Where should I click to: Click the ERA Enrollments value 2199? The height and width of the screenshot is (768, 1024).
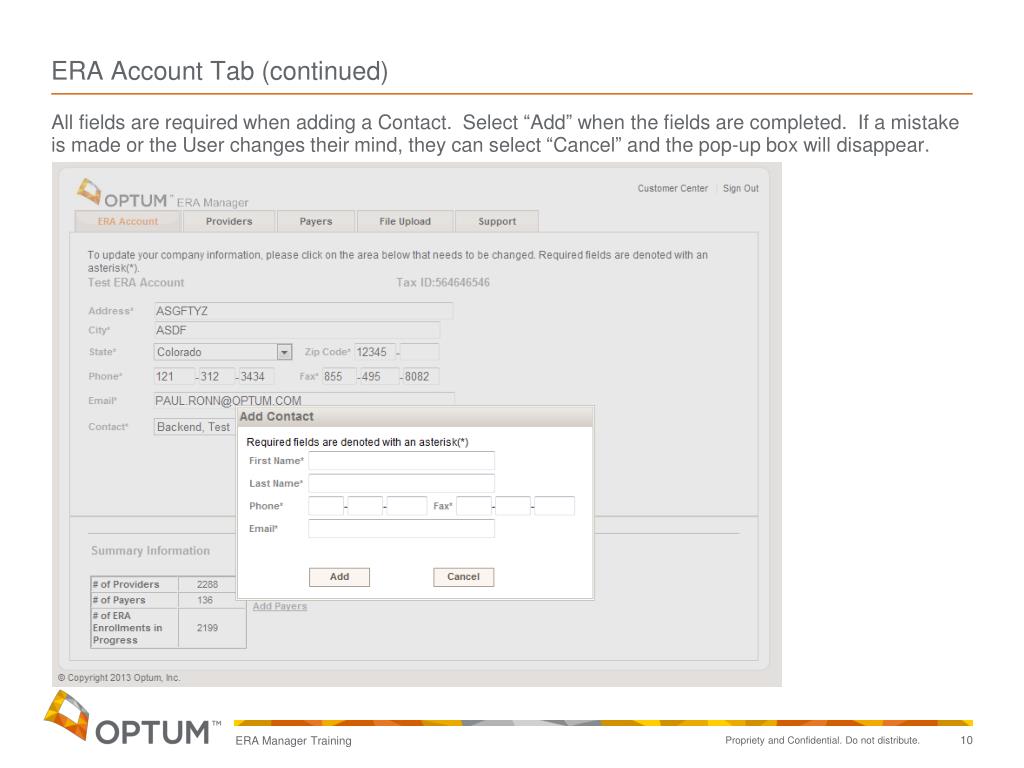[208, 628]
